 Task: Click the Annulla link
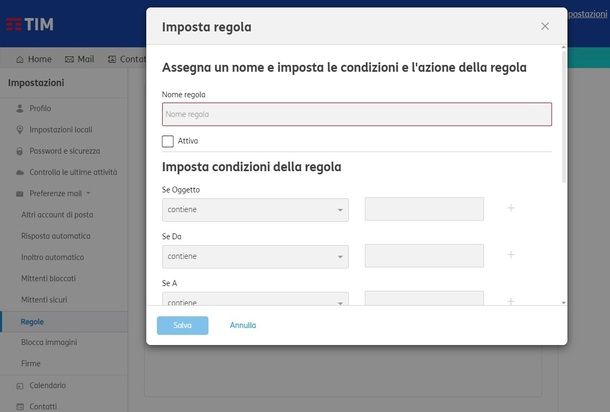point(243,325)
